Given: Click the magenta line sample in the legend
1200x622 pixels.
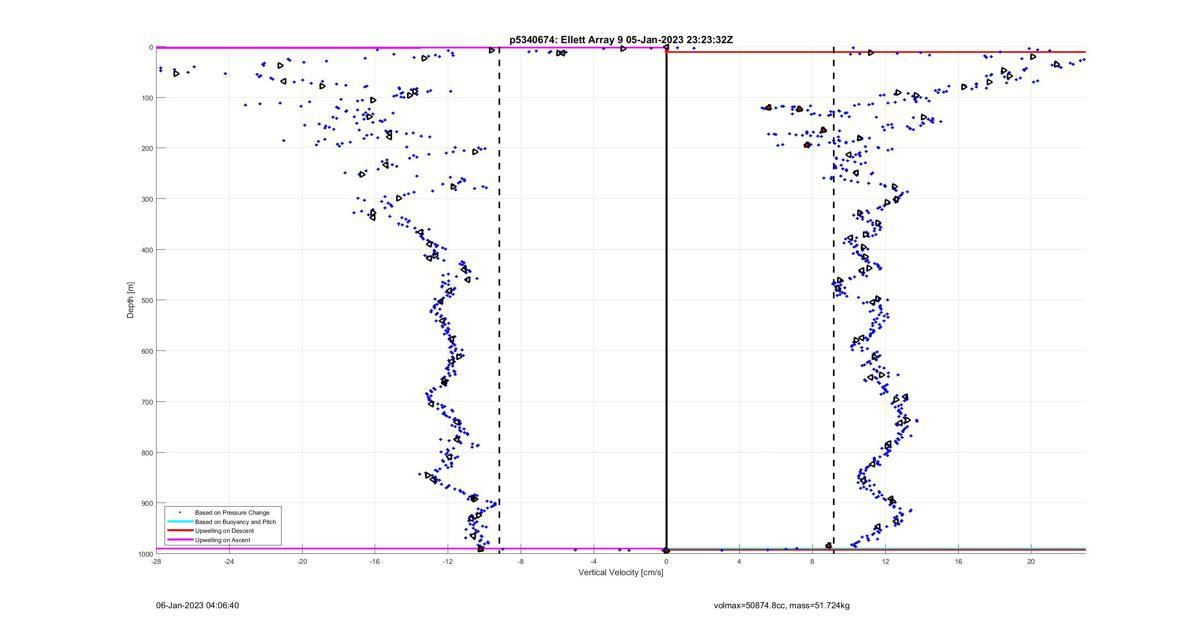Looking at the screenshot, I should coord(179,540).
